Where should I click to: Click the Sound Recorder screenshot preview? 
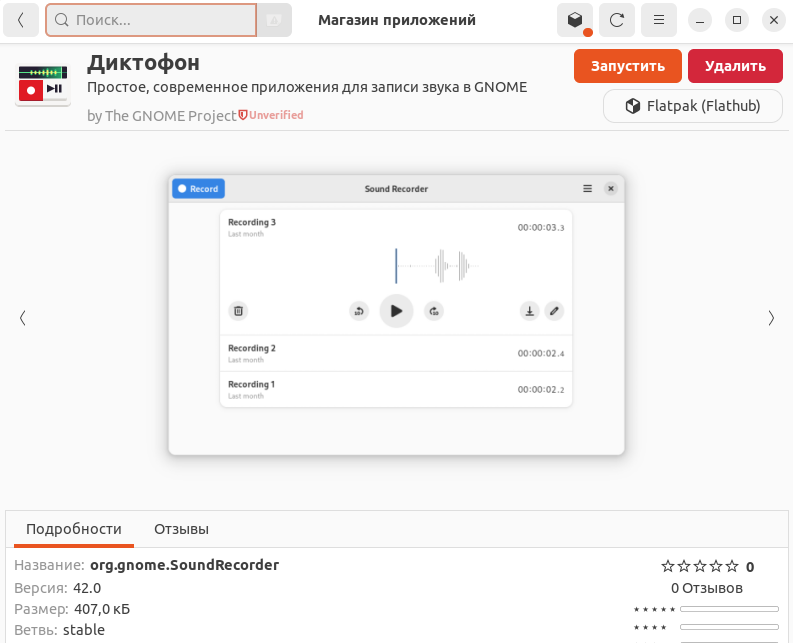click(396, 315)
